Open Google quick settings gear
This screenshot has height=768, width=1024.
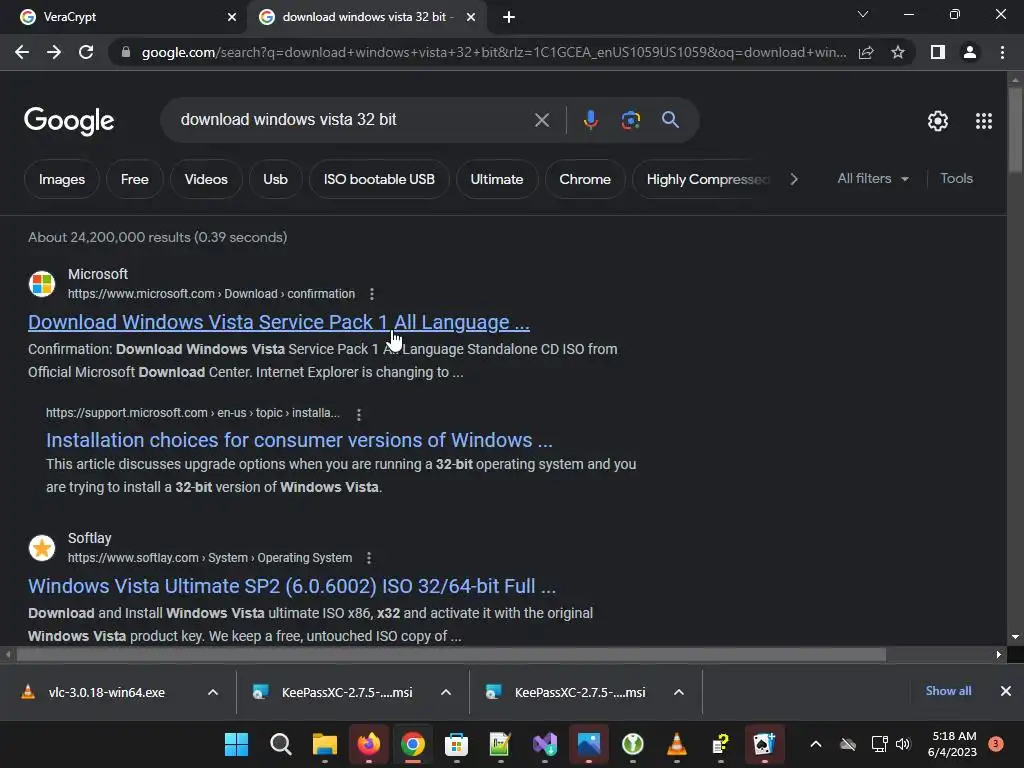(938, 121)
